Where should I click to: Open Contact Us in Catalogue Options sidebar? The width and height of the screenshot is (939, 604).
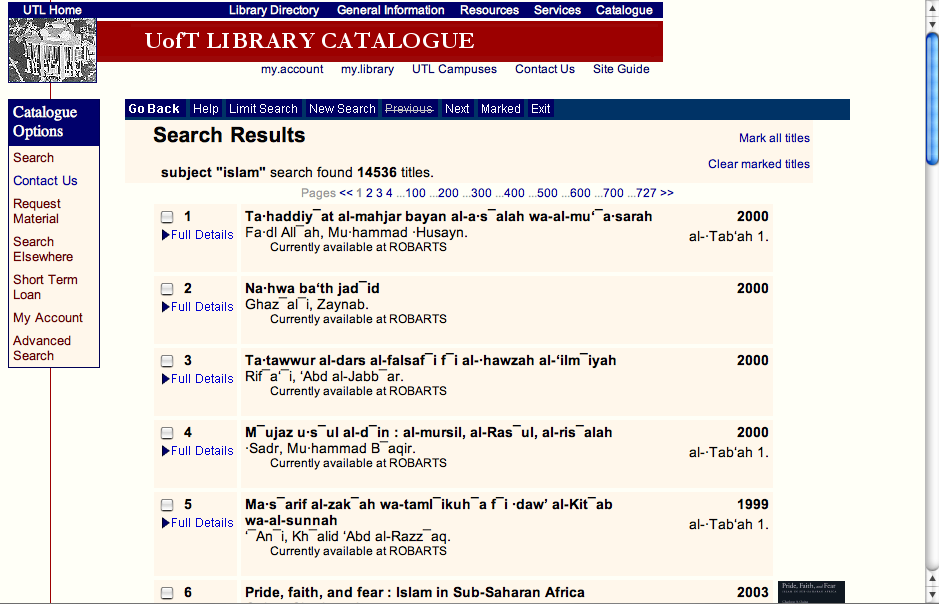coord(45,180)
